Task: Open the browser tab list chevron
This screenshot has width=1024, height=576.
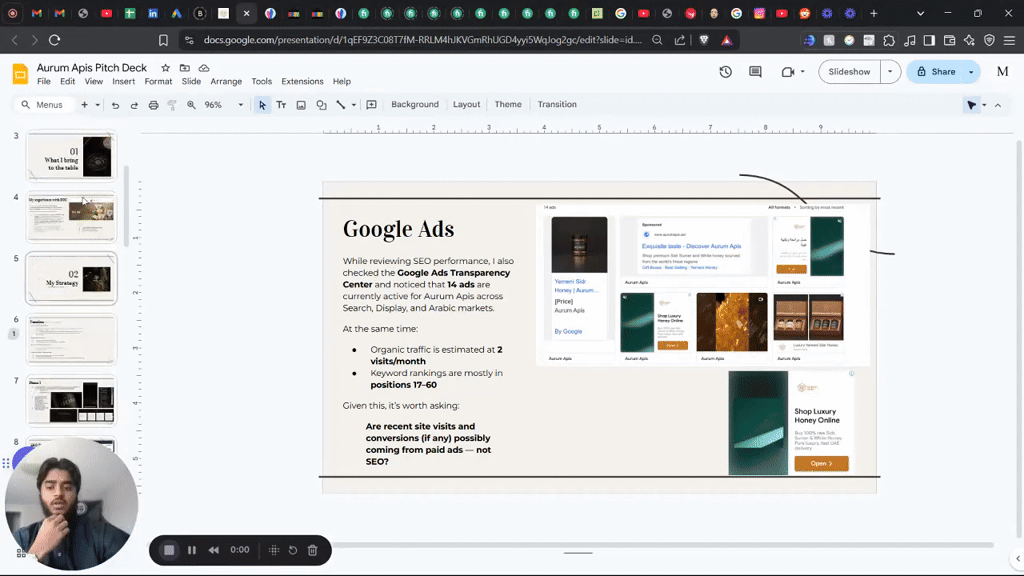Action: 920,13
